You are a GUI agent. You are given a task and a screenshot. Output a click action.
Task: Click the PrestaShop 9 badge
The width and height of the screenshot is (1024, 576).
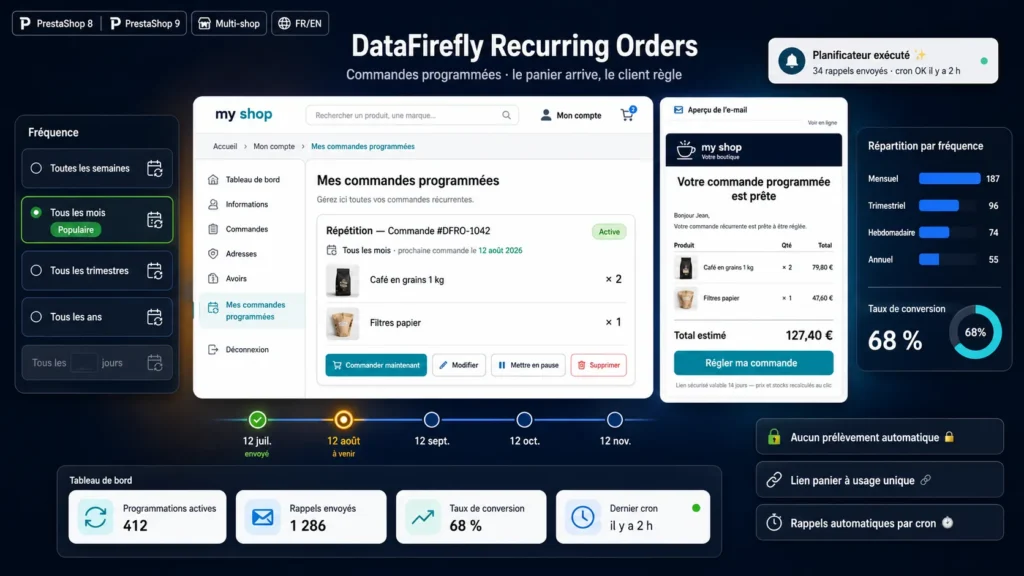(145, 24)
